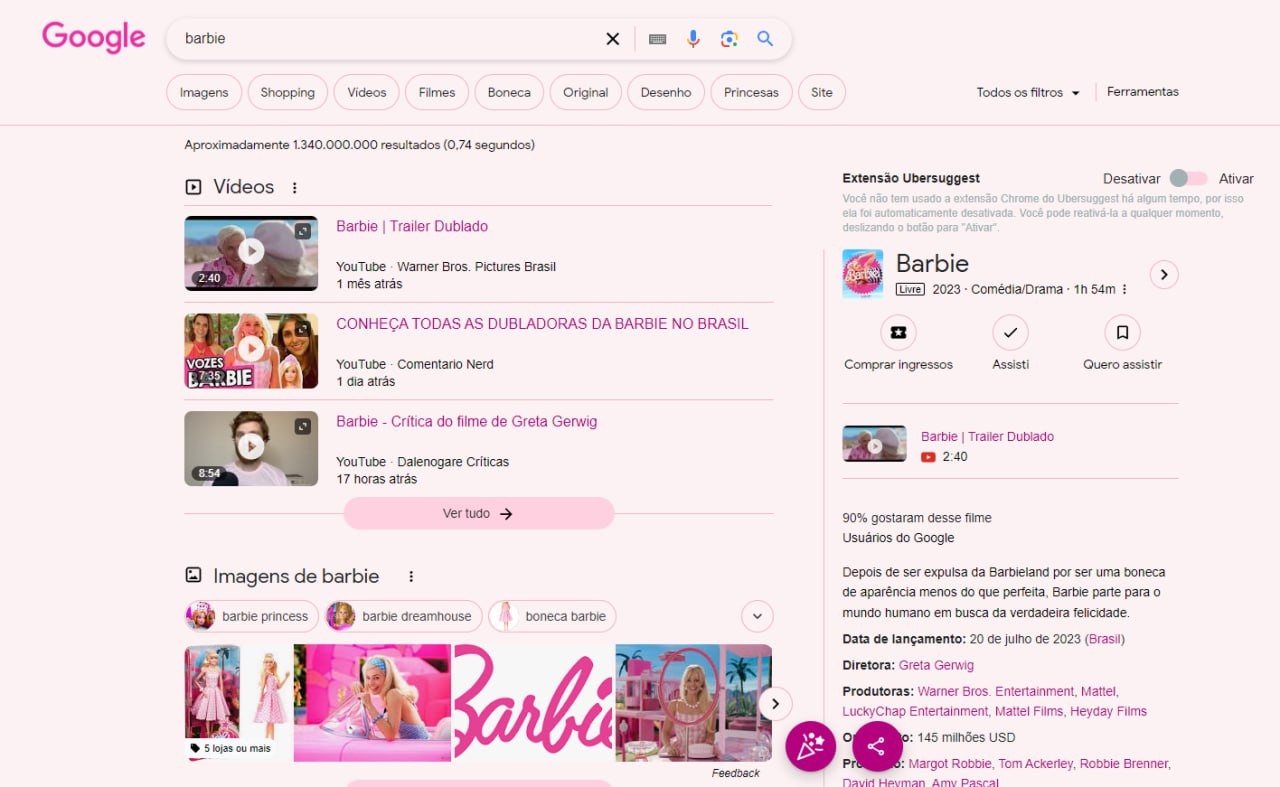This screenshot has height=787, width=1280.
Task: Switch to the Imagens filter
Action: (x=204, y=92)
